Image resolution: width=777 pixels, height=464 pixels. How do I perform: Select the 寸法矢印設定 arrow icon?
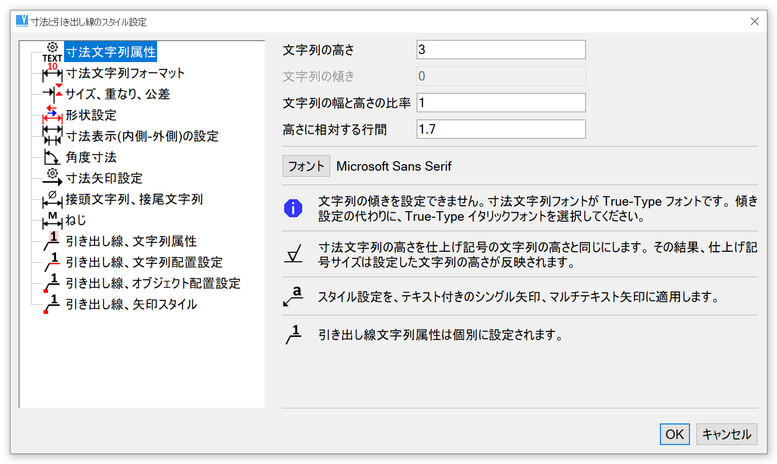pyautogui.click(x=52, y=178)
